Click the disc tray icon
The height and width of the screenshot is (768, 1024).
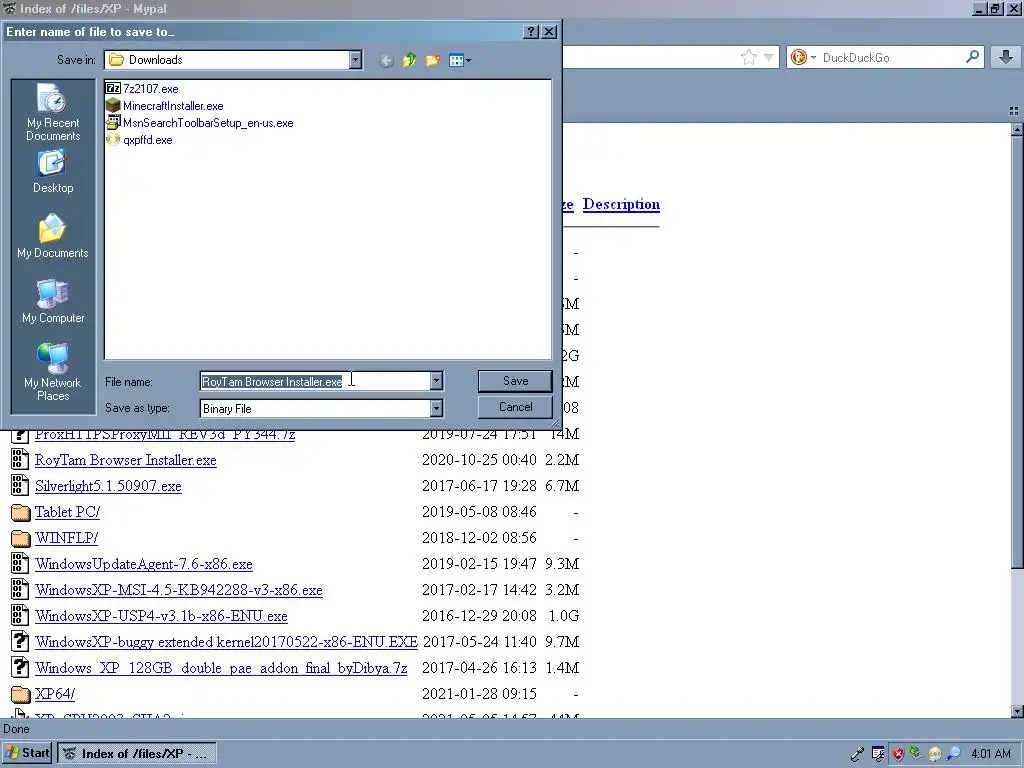935,754
